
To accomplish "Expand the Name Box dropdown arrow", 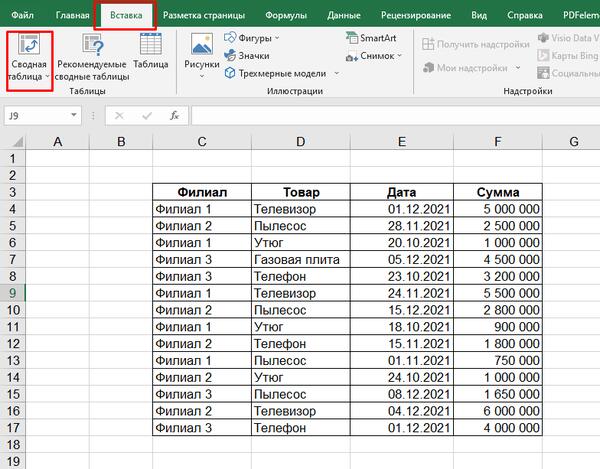I will coord(74,115).
